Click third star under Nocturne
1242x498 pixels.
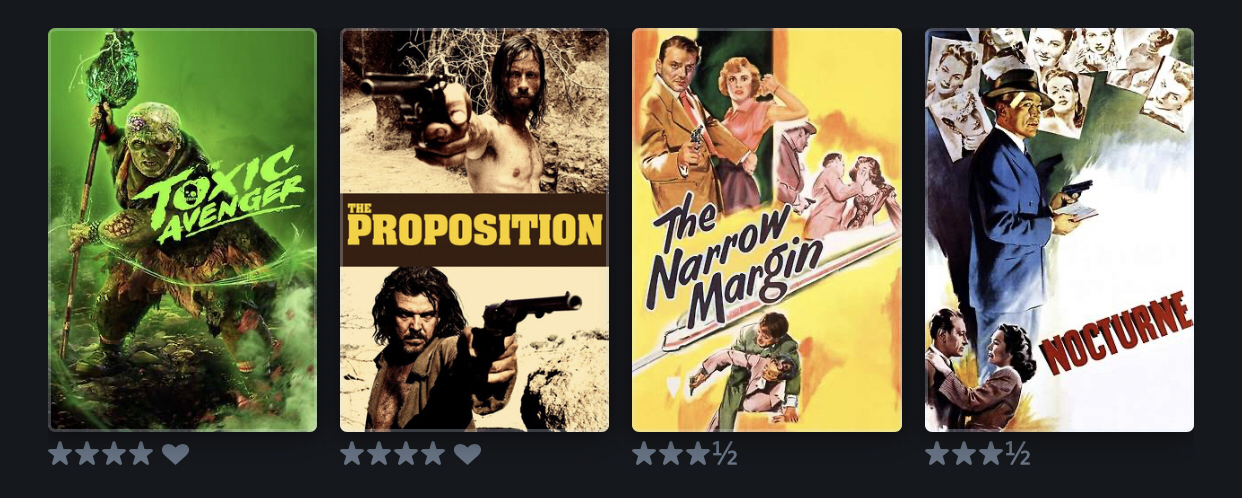(x=991, y=454)
